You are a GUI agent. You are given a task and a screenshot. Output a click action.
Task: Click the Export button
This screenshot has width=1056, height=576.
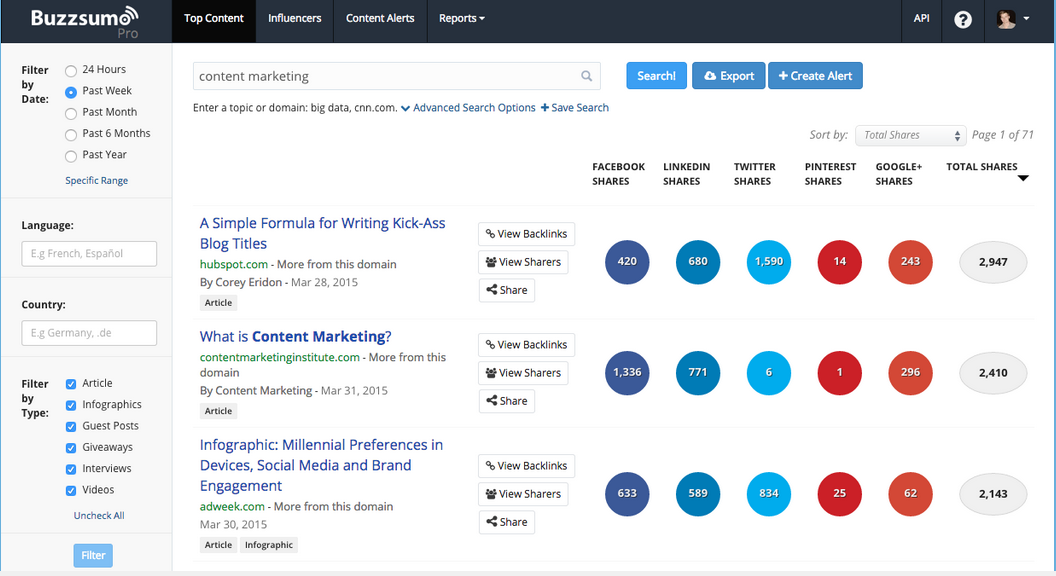point(729,75)
